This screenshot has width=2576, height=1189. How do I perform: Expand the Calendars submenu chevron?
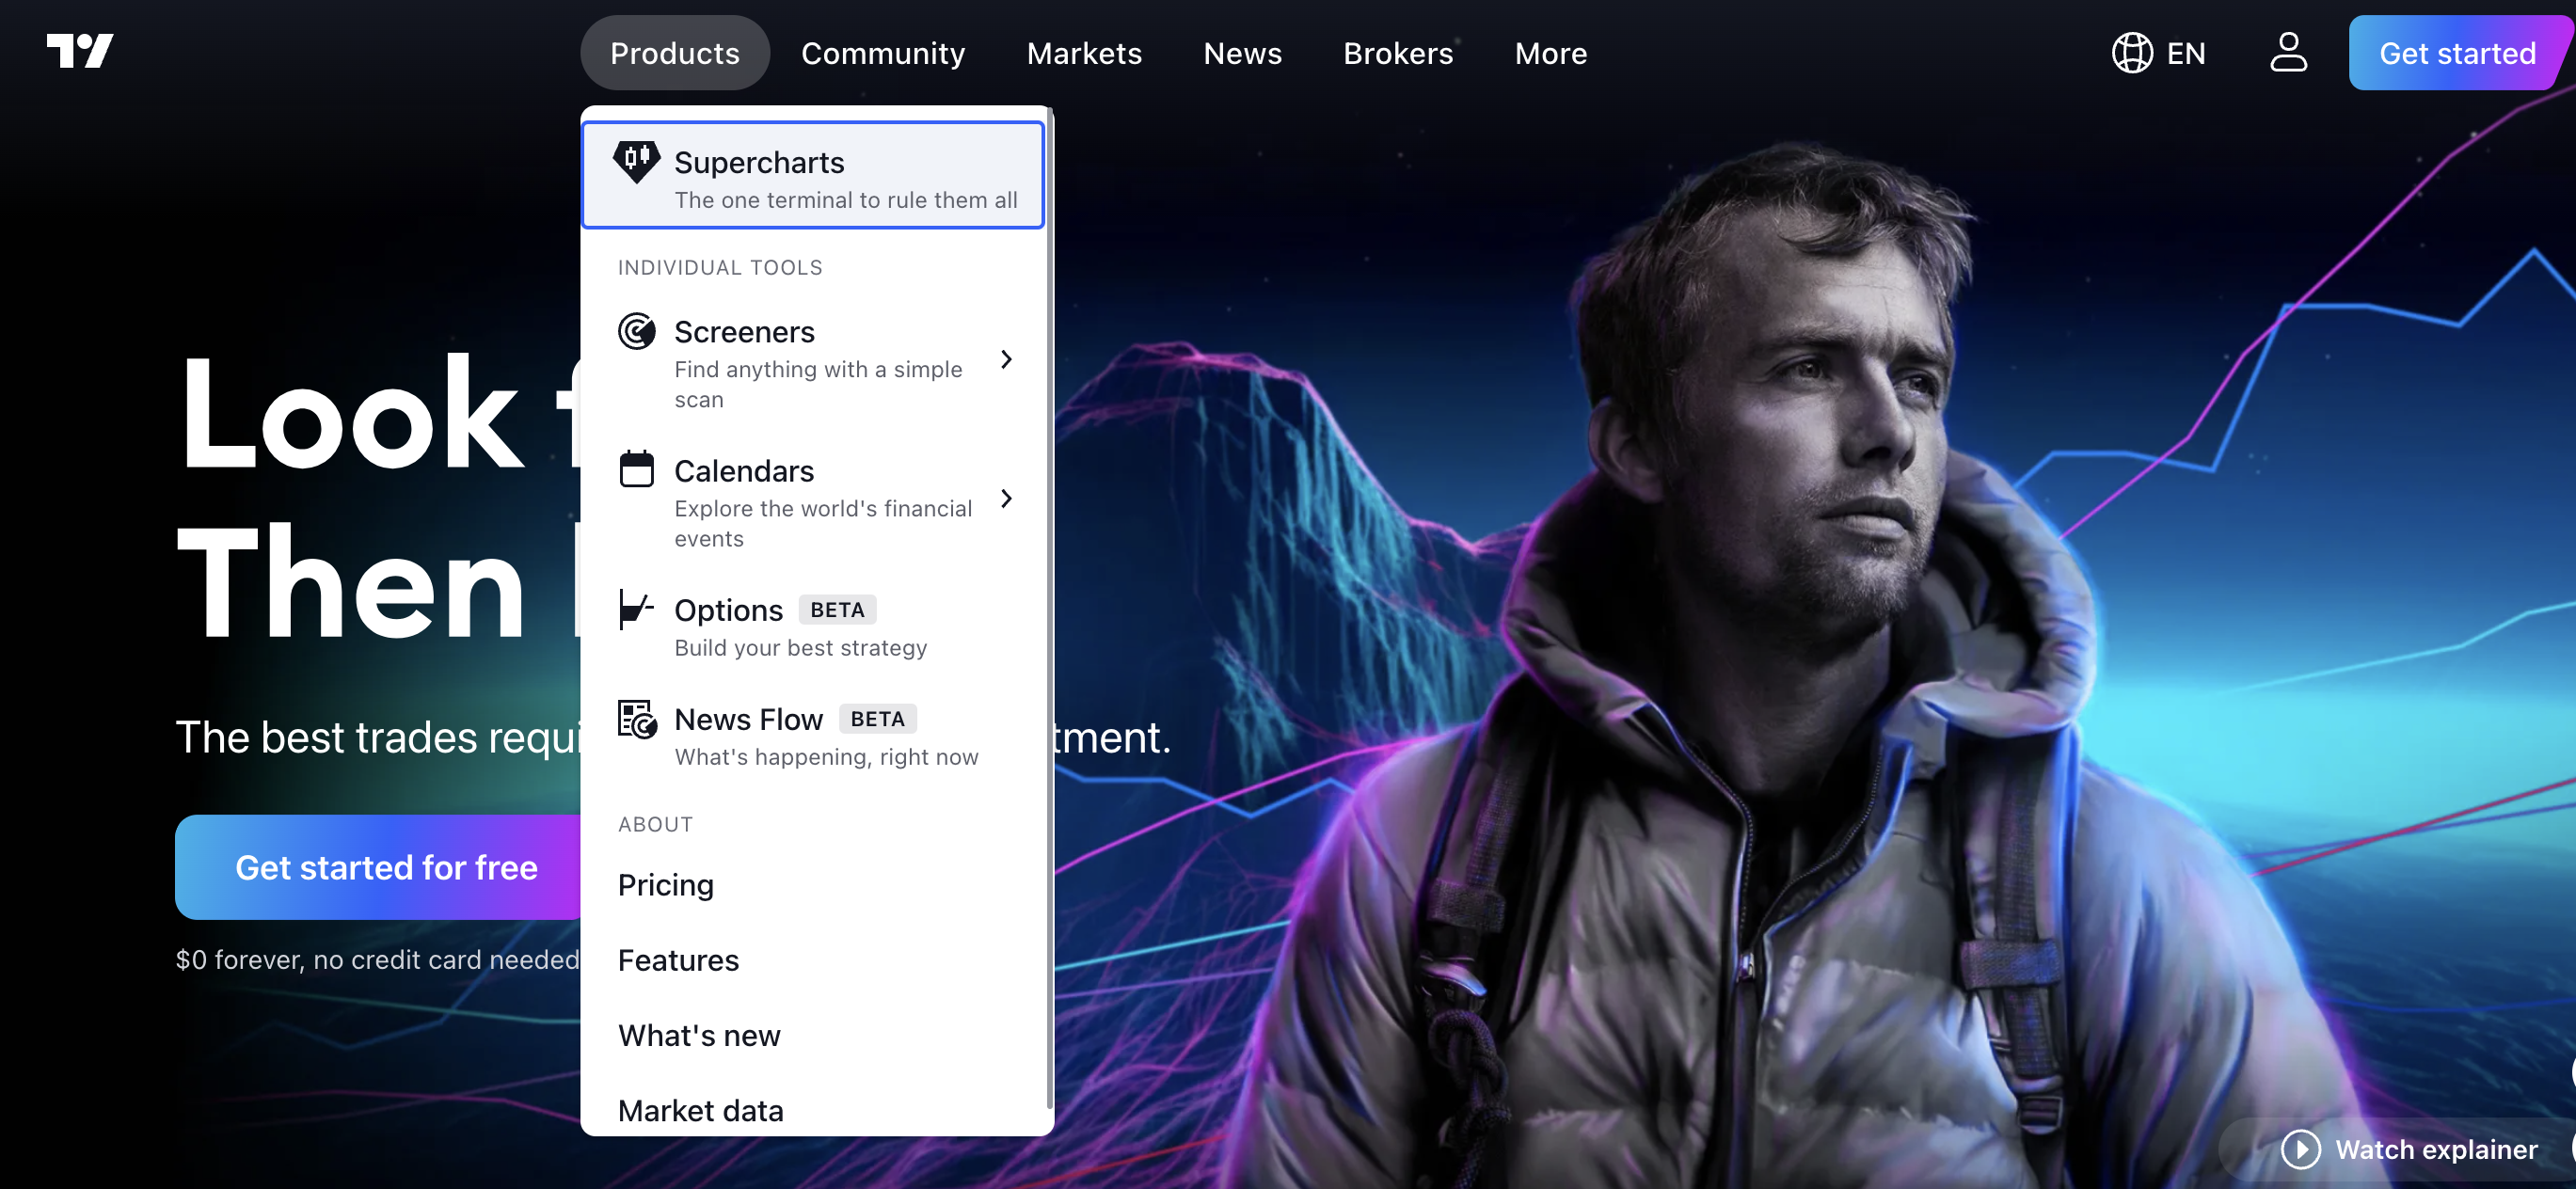[1006, 499]
